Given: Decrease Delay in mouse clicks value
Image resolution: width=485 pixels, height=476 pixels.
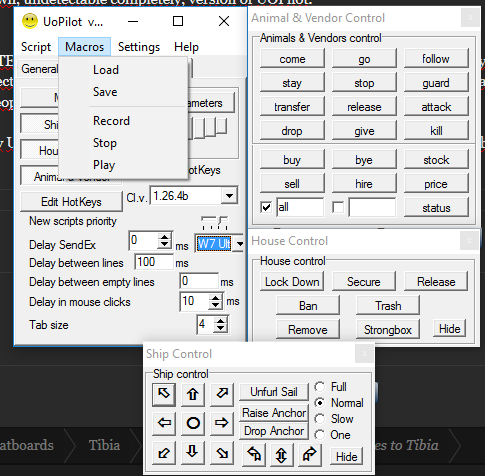Looking at the screenshot, I should [216, 305].
